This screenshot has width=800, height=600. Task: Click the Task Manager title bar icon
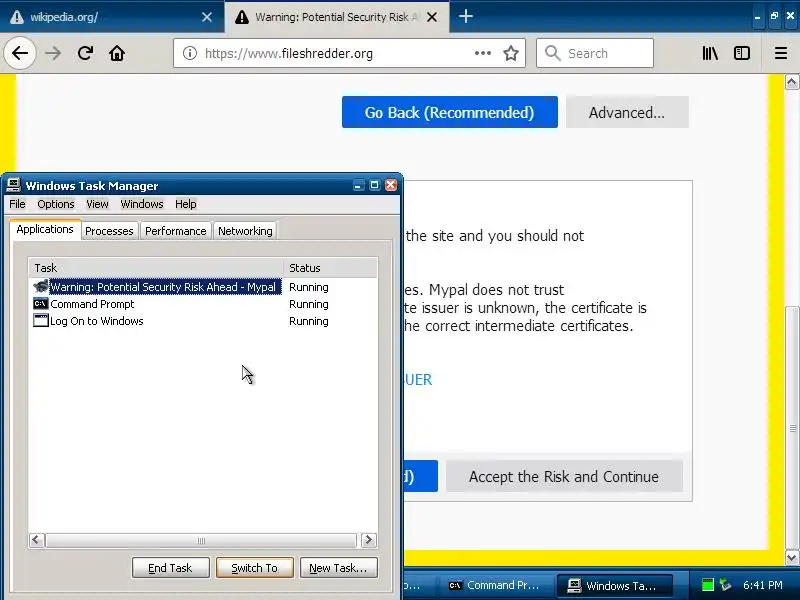[13, 185]
